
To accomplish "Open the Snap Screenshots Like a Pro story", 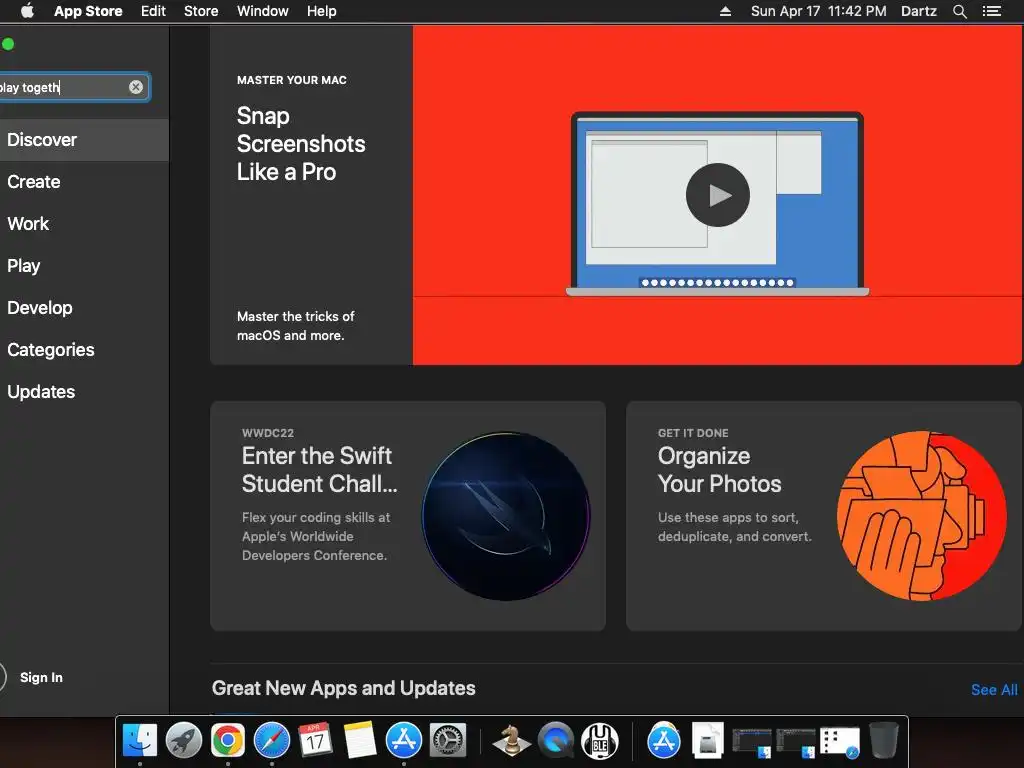I will [x=301, y=144].
